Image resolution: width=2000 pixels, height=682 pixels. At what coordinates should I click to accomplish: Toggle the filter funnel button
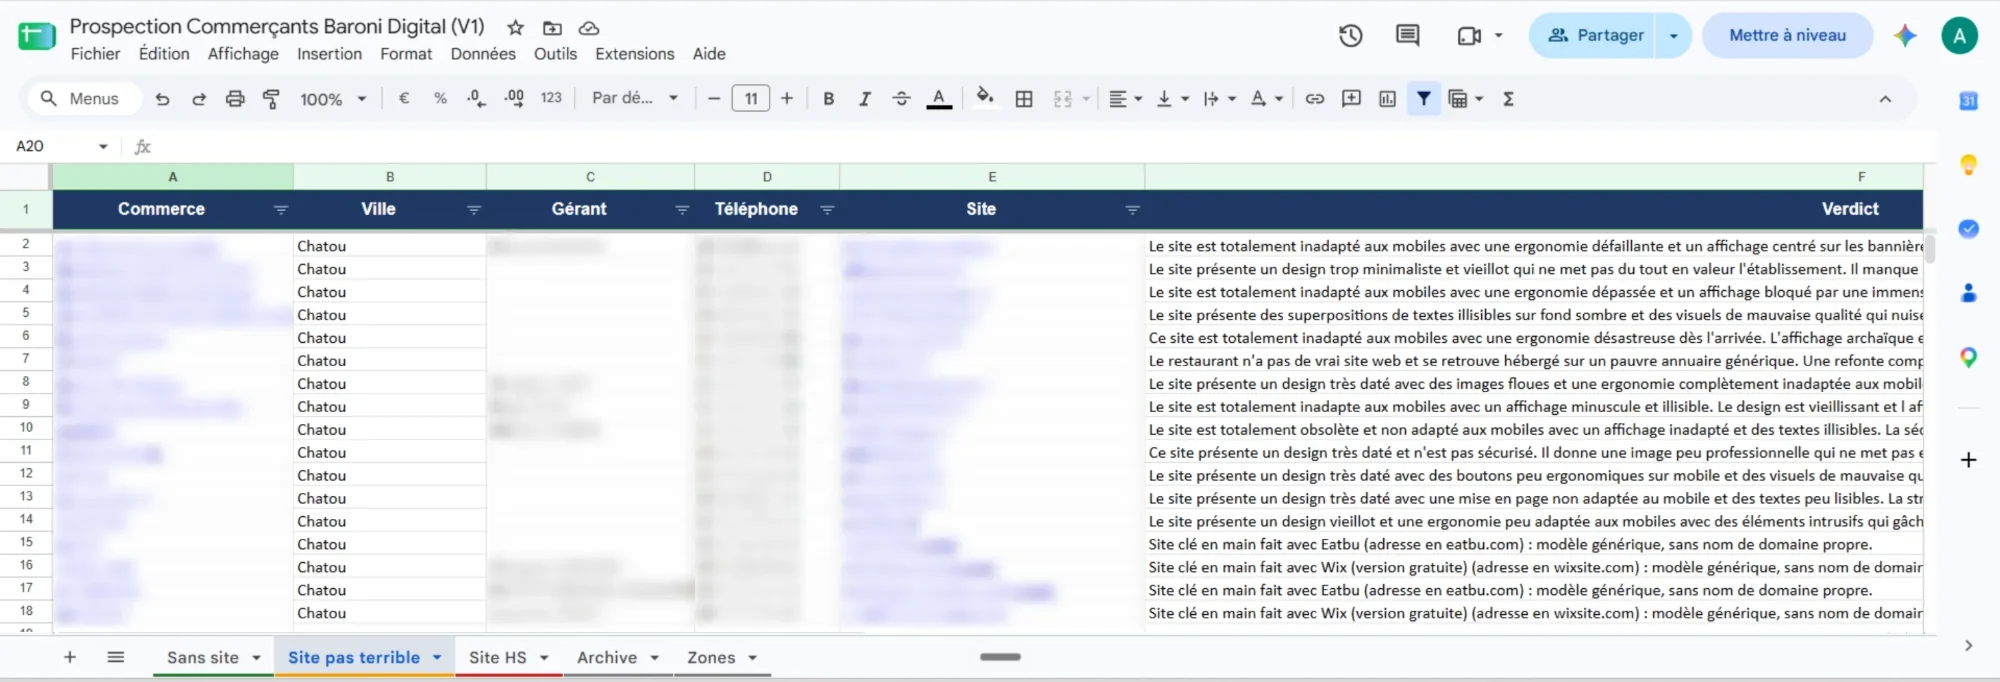pos(1423,98)
